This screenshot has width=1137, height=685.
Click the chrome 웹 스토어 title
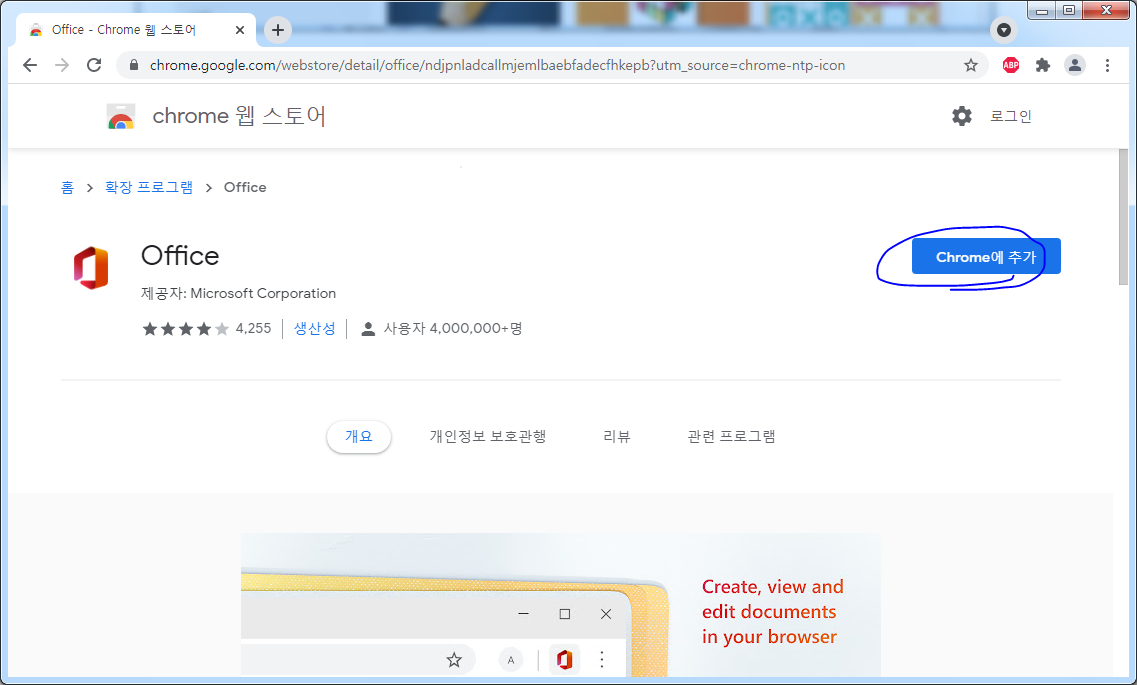point(239,116)
